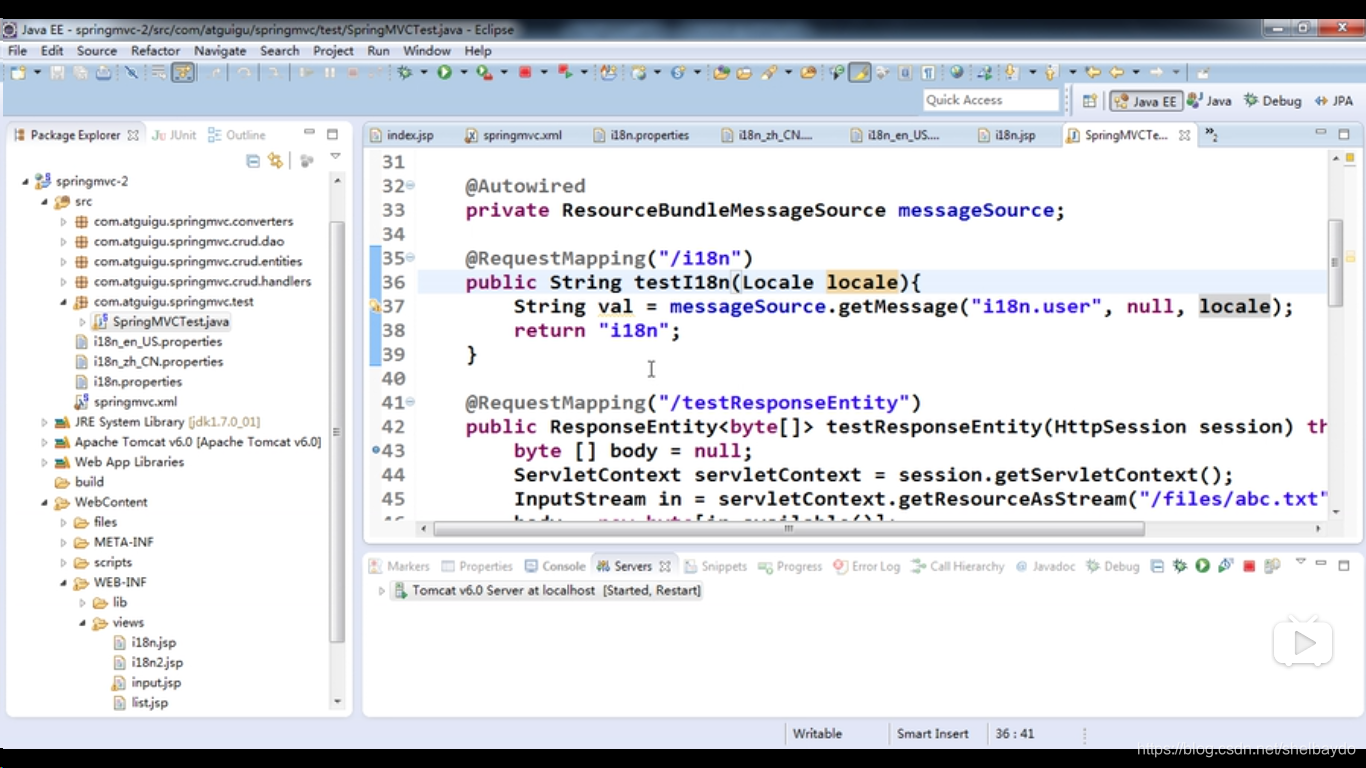Screen dimensions: 1366x768
Task: Collapse the springmvc-2 project node
Action: pyautogui.click(x=26, y=181)
